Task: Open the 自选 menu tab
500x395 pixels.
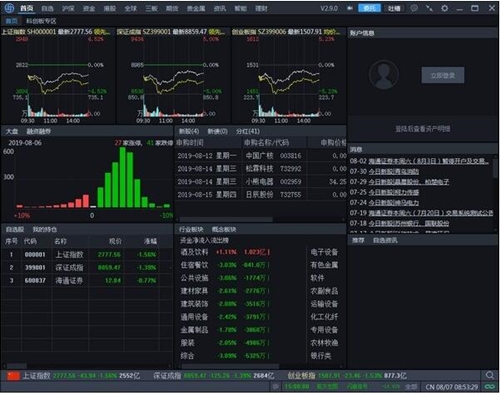Action: point(47,8)
